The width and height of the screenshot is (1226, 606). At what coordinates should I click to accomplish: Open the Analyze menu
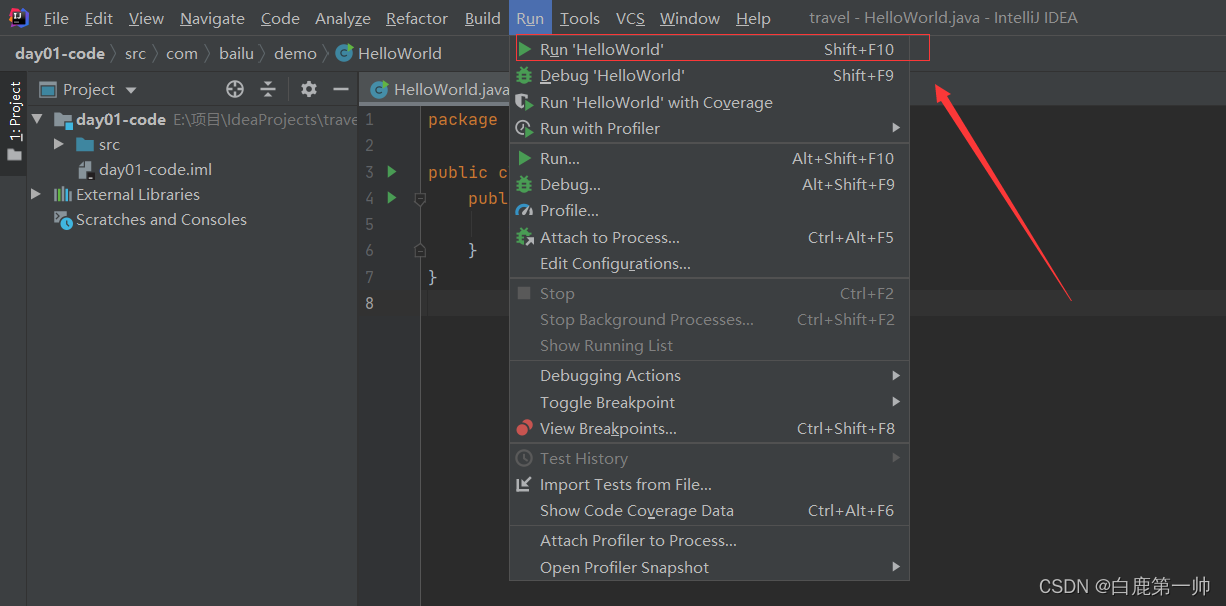pyautogui.click(x=343, y=18)
